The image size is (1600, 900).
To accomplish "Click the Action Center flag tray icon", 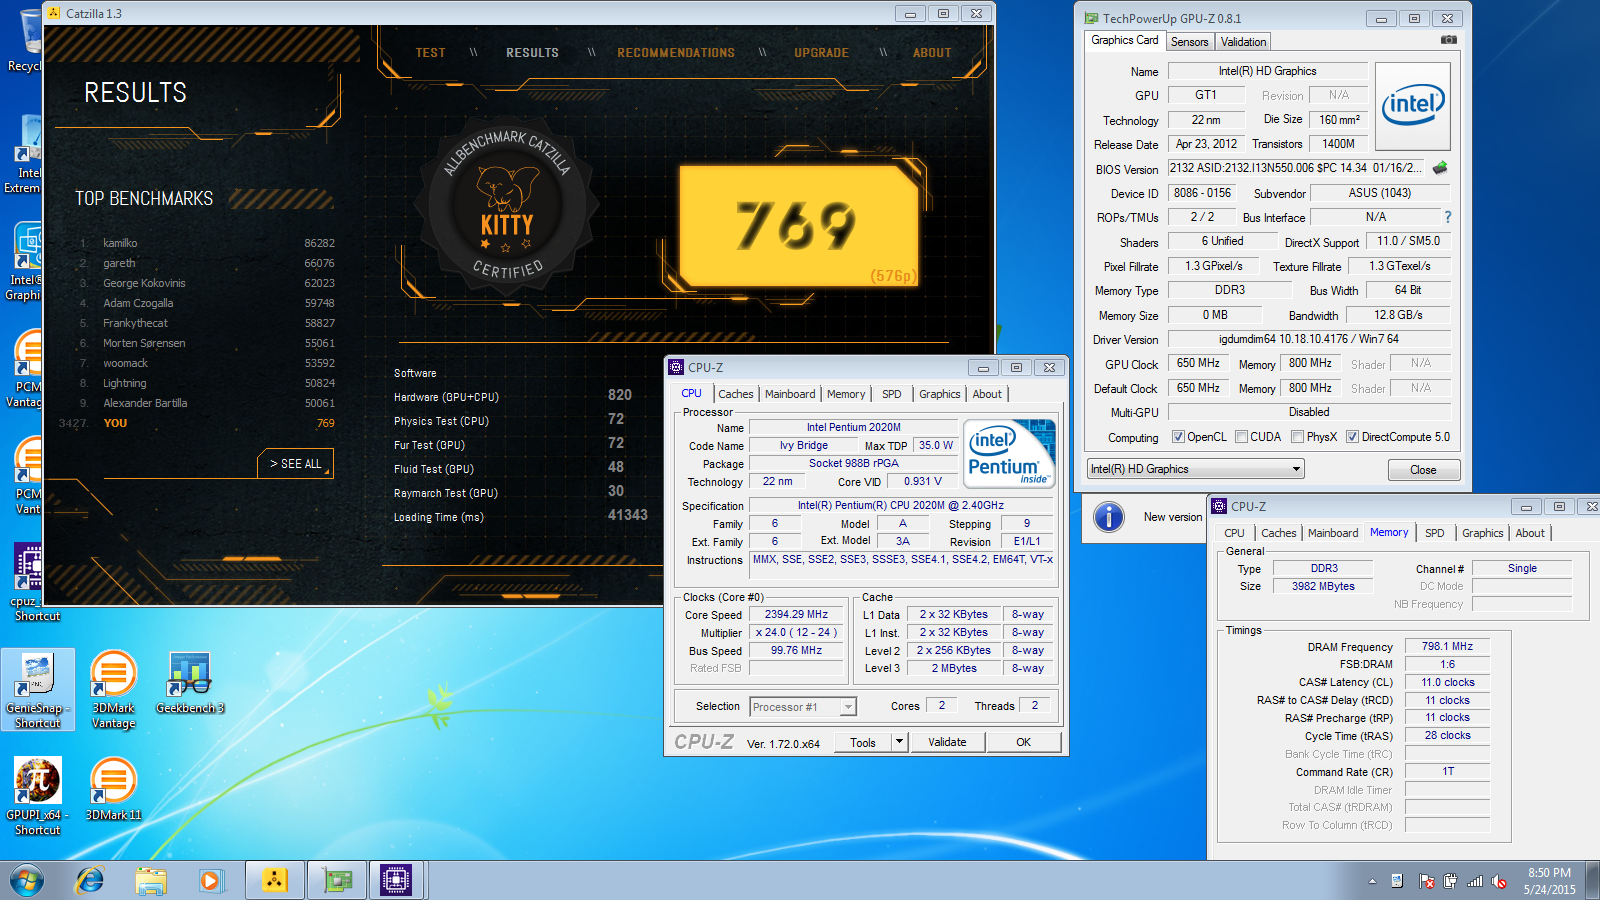I will pos(1427,881).
